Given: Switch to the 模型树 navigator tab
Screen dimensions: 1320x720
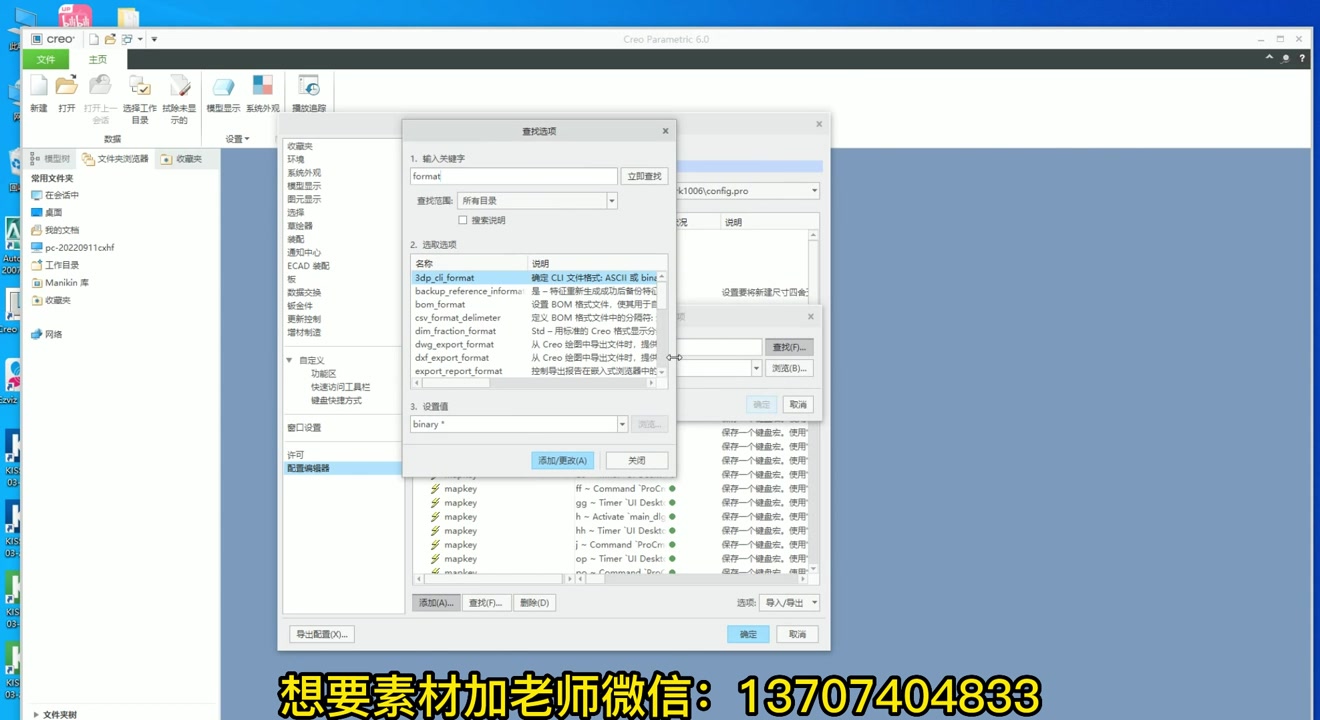Looking at the screenshot, I should [50, 159].
